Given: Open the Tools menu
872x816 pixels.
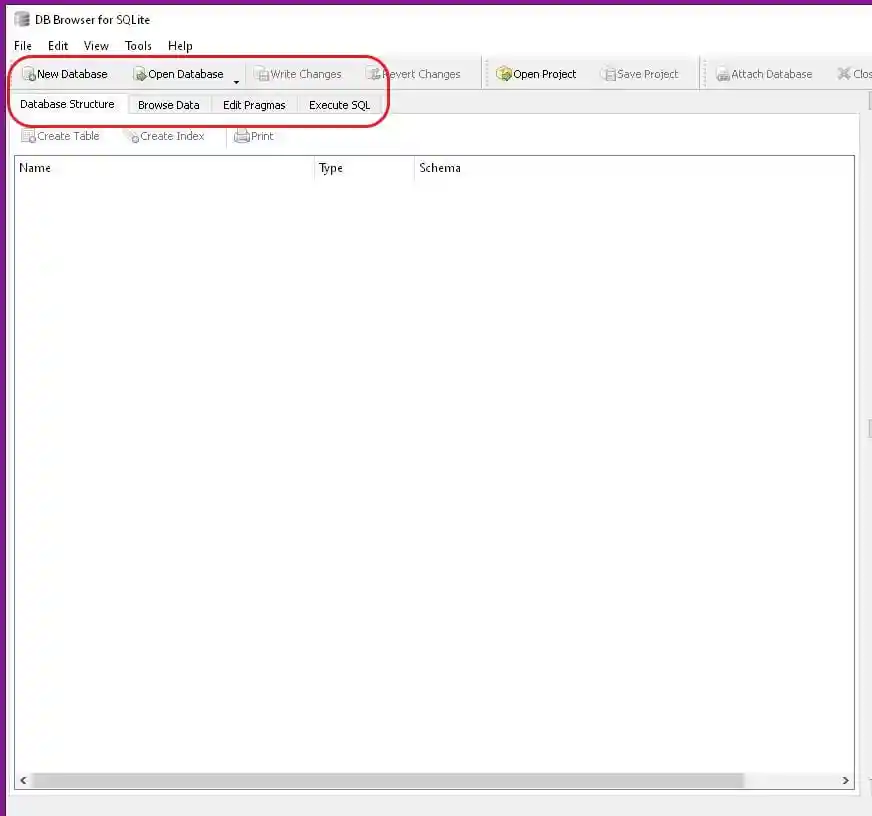Looking at the screenshot, I should (x=138, y=46).
